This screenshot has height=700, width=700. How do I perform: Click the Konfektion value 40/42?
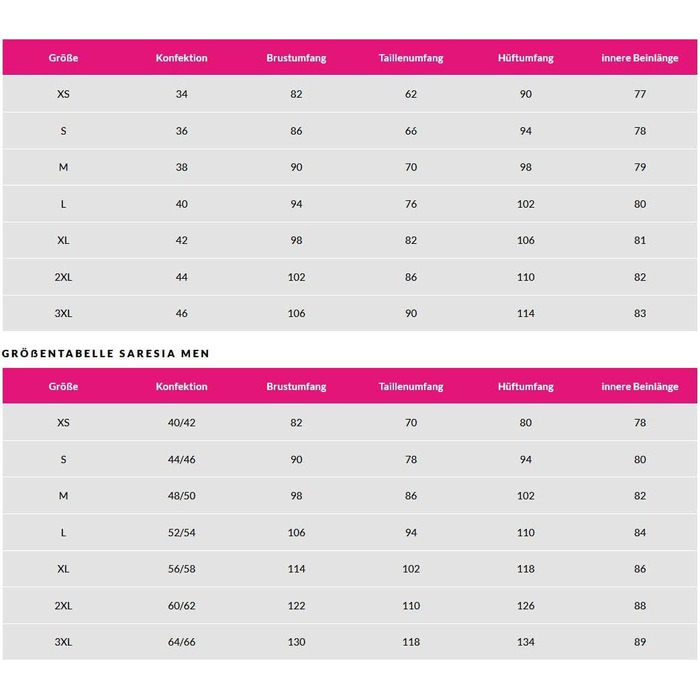point(182,423)
